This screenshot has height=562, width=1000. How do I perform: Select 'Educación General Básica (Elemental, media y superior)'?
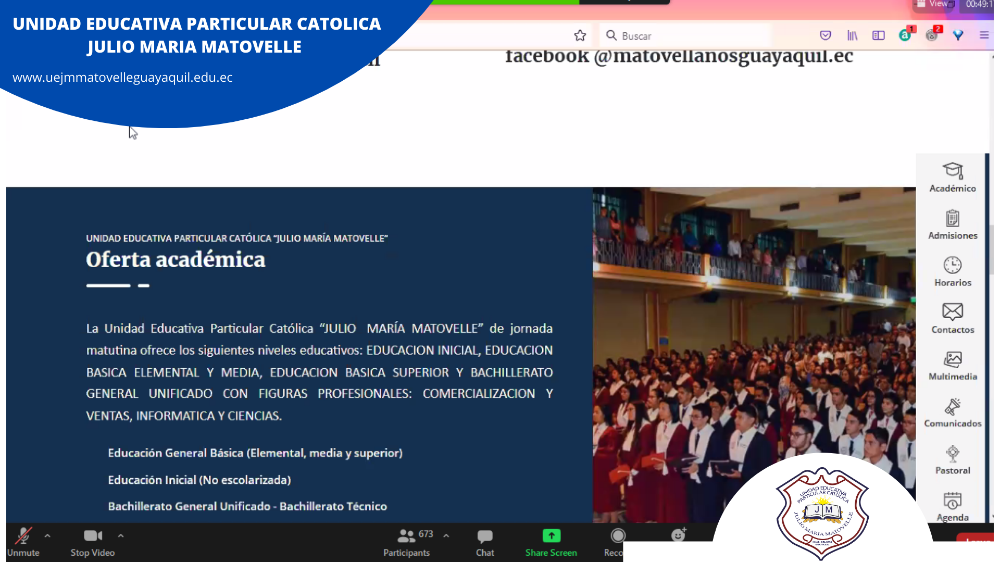[x=255, y=453]
